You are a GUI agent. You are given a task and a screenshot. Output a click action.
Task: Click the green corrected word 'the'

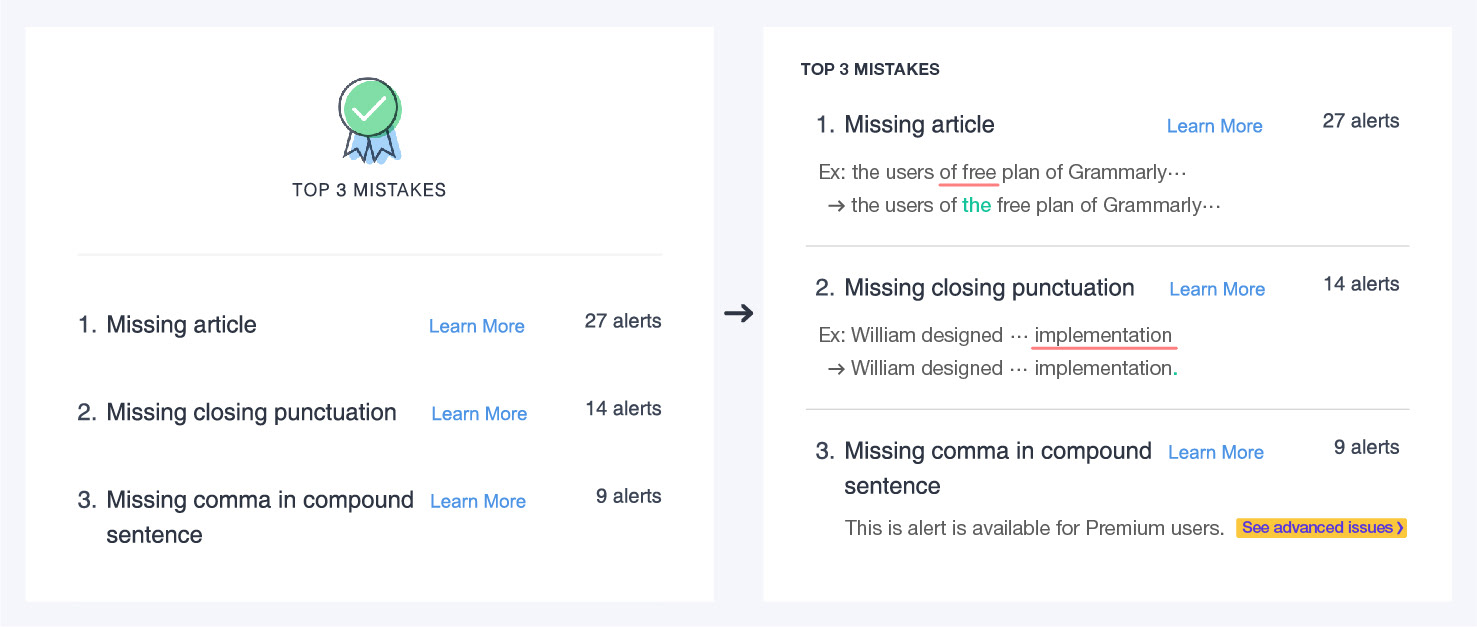click(976, 205)
